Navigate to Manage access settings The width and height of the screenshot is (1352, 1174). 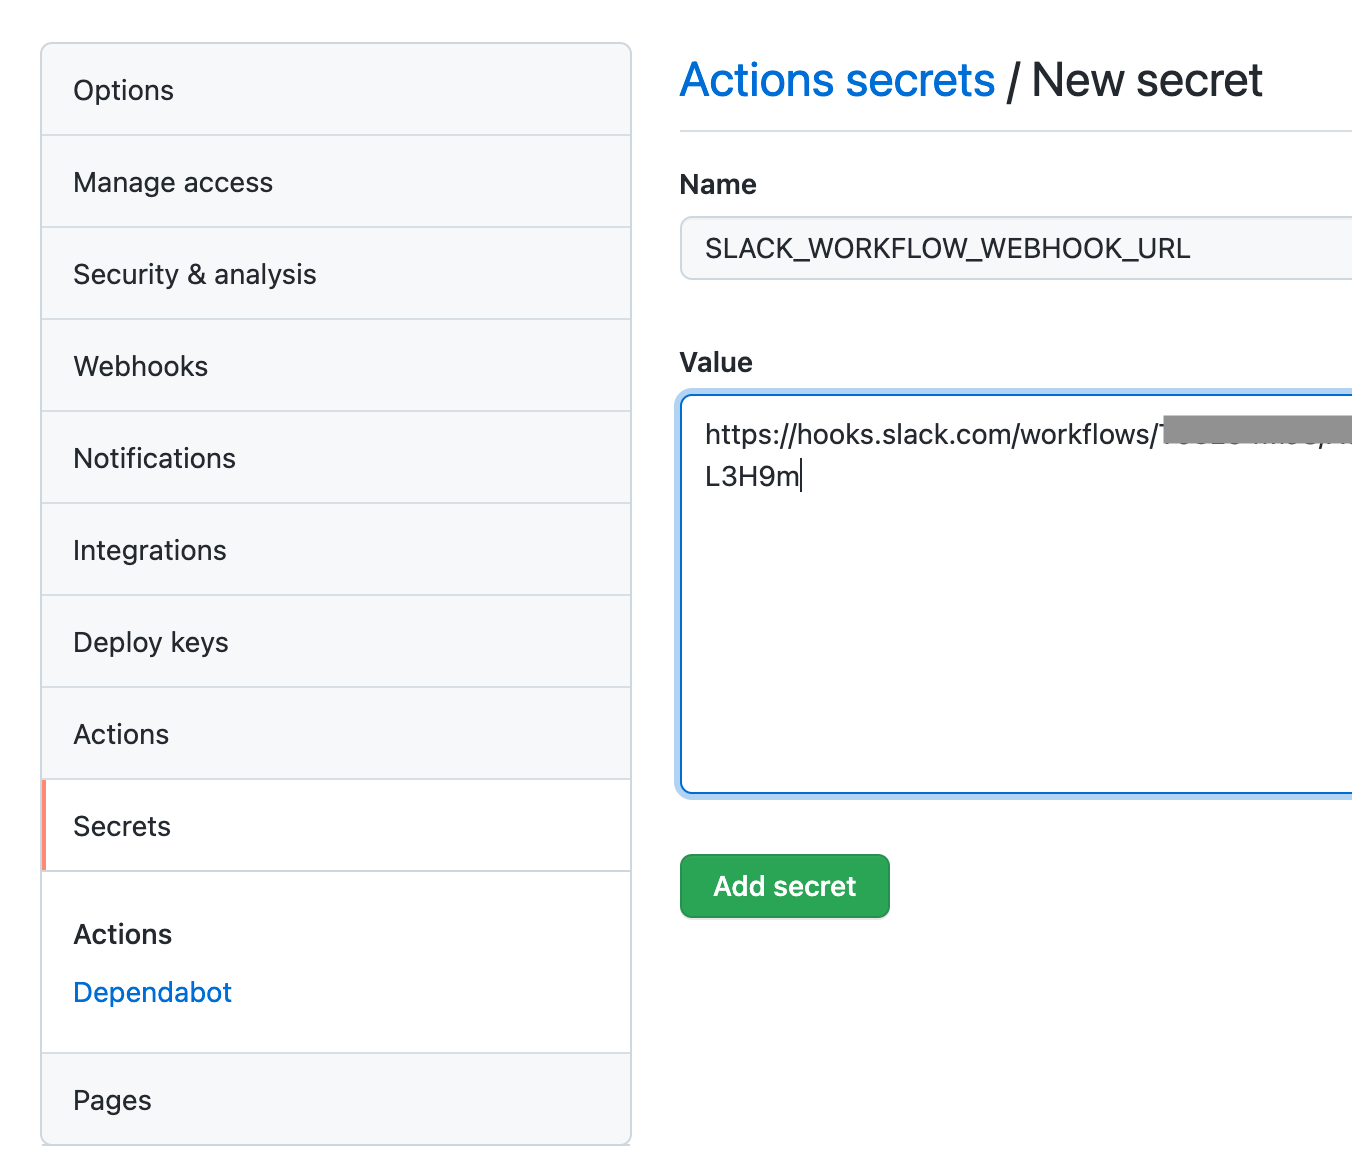tap(172, 182)
